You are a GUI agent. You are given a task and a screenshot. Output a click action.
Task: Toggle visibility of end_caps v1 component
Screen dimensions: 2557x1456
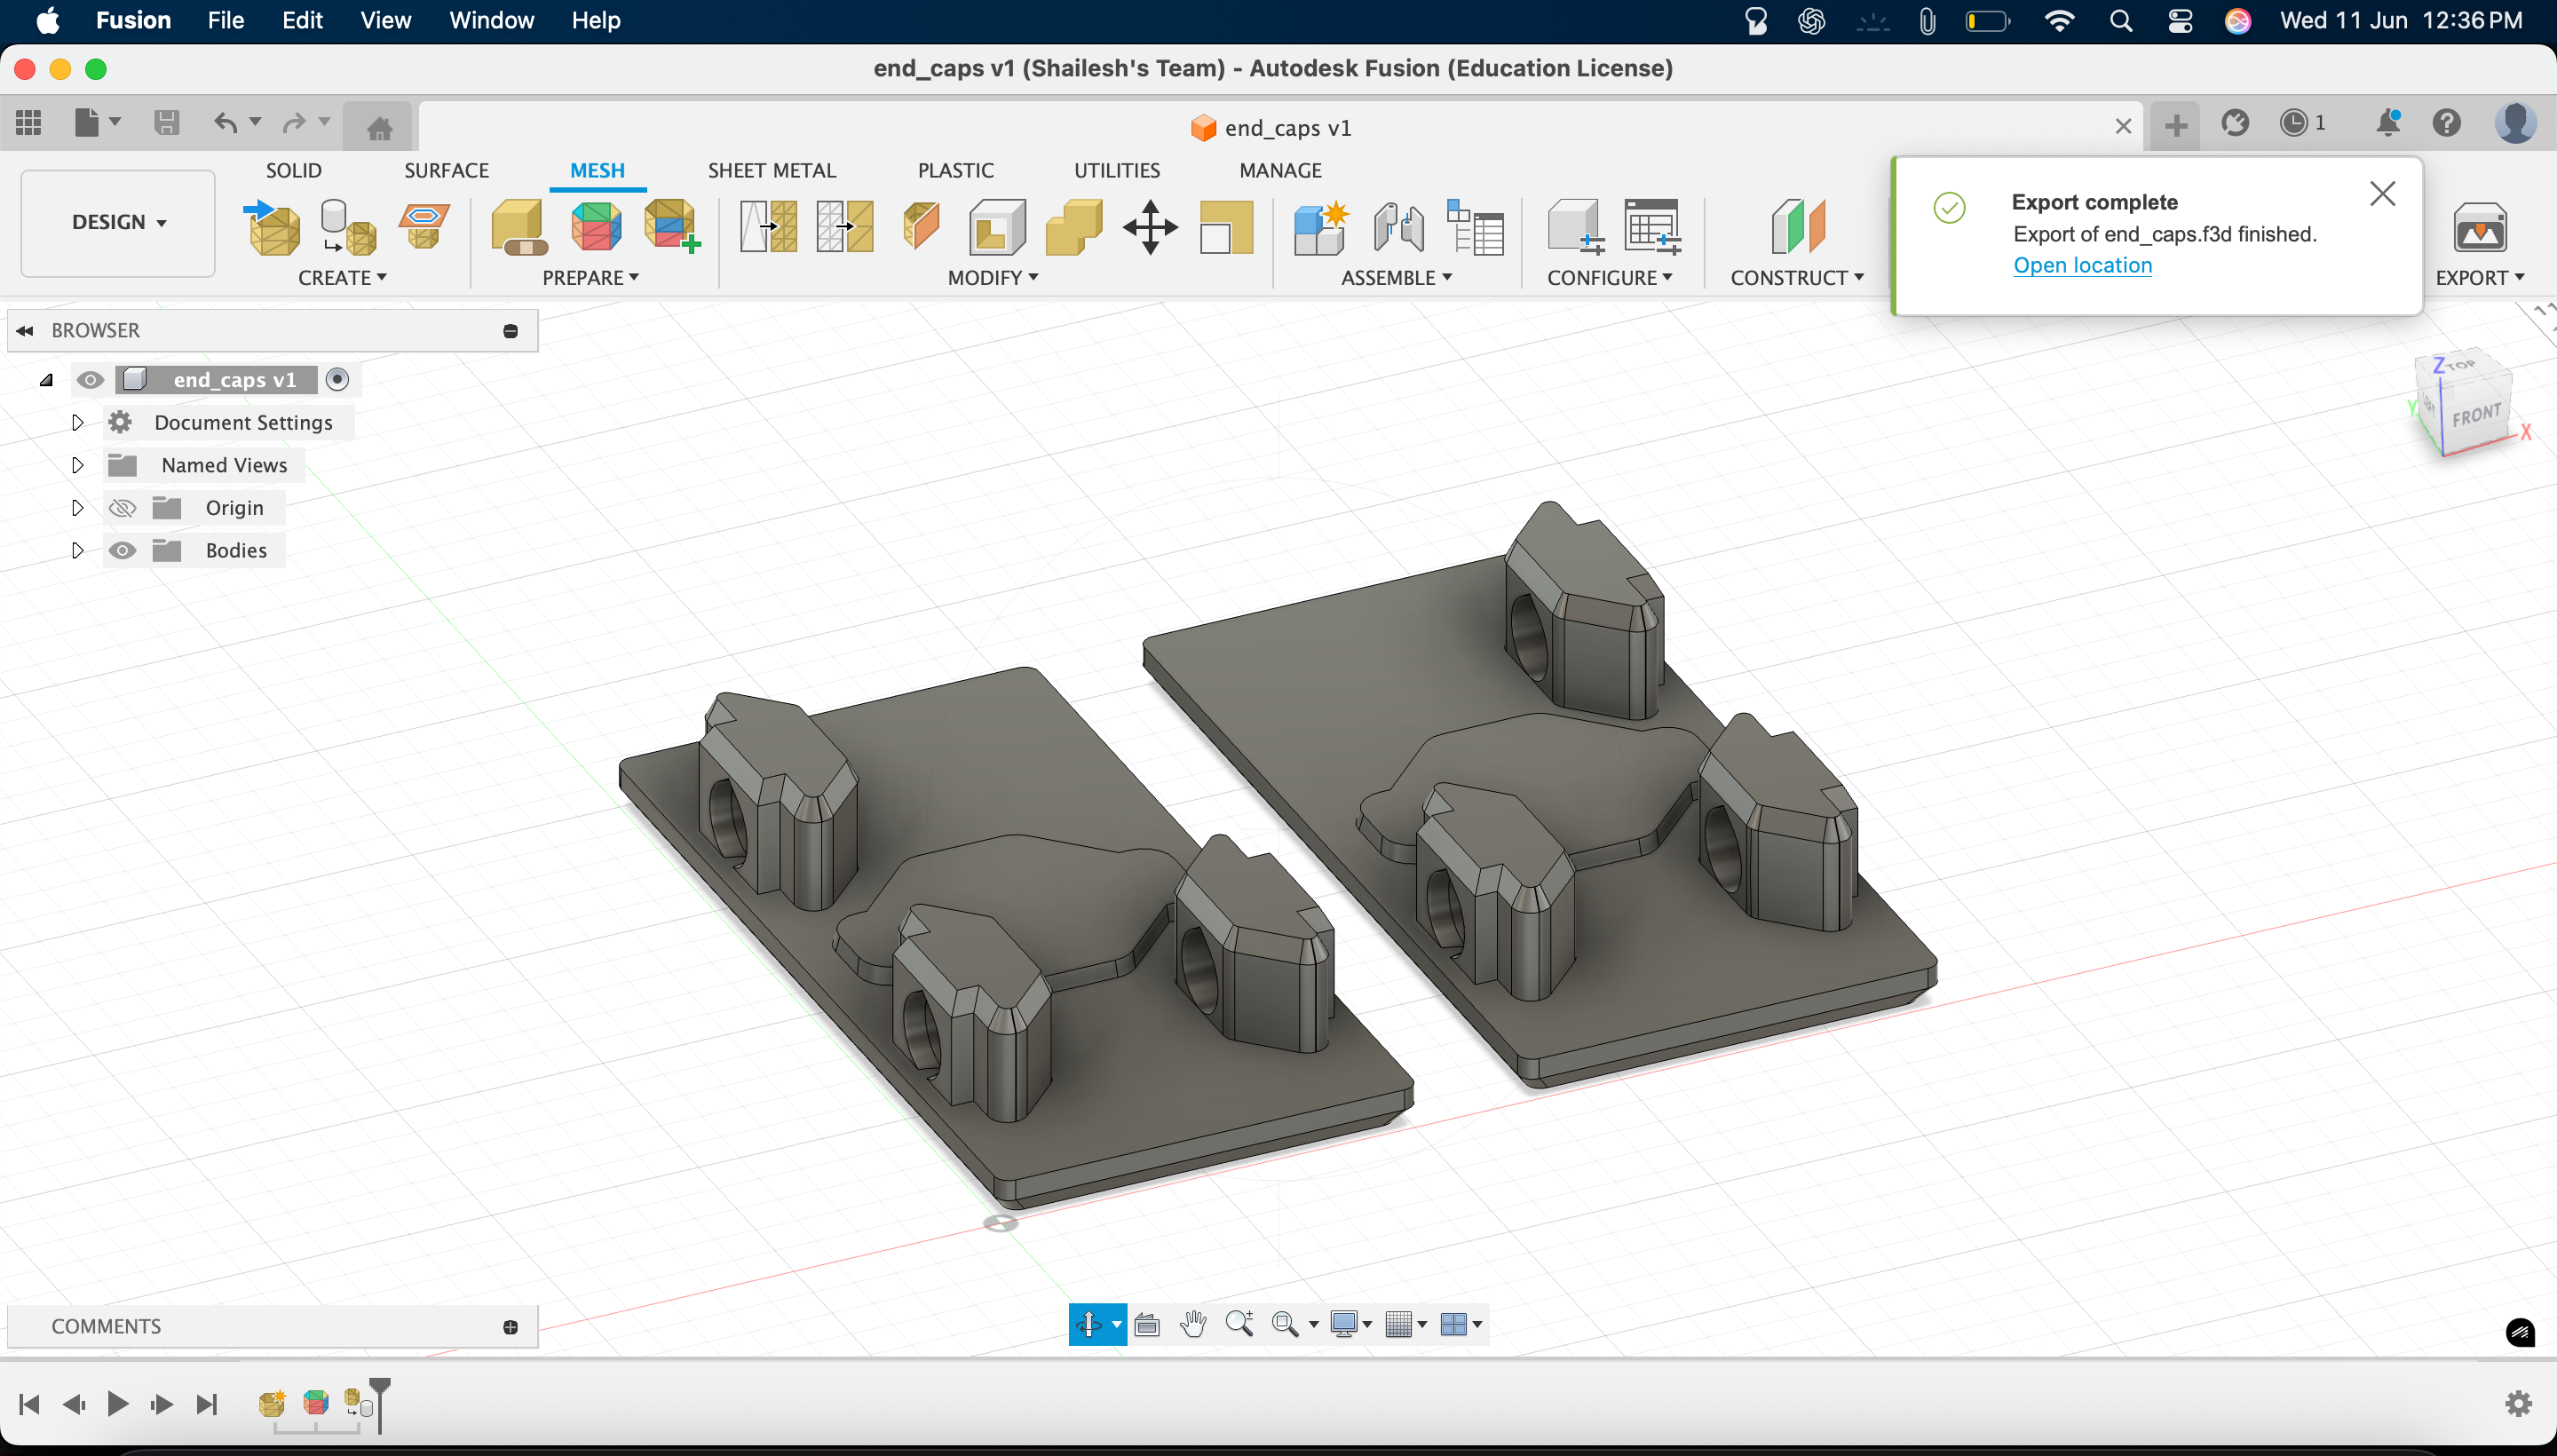click(x=90, y=380)
